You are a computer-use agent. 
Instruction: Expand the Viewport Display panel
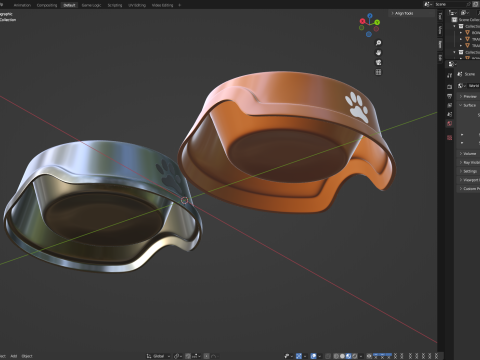[x=468, y=180]
